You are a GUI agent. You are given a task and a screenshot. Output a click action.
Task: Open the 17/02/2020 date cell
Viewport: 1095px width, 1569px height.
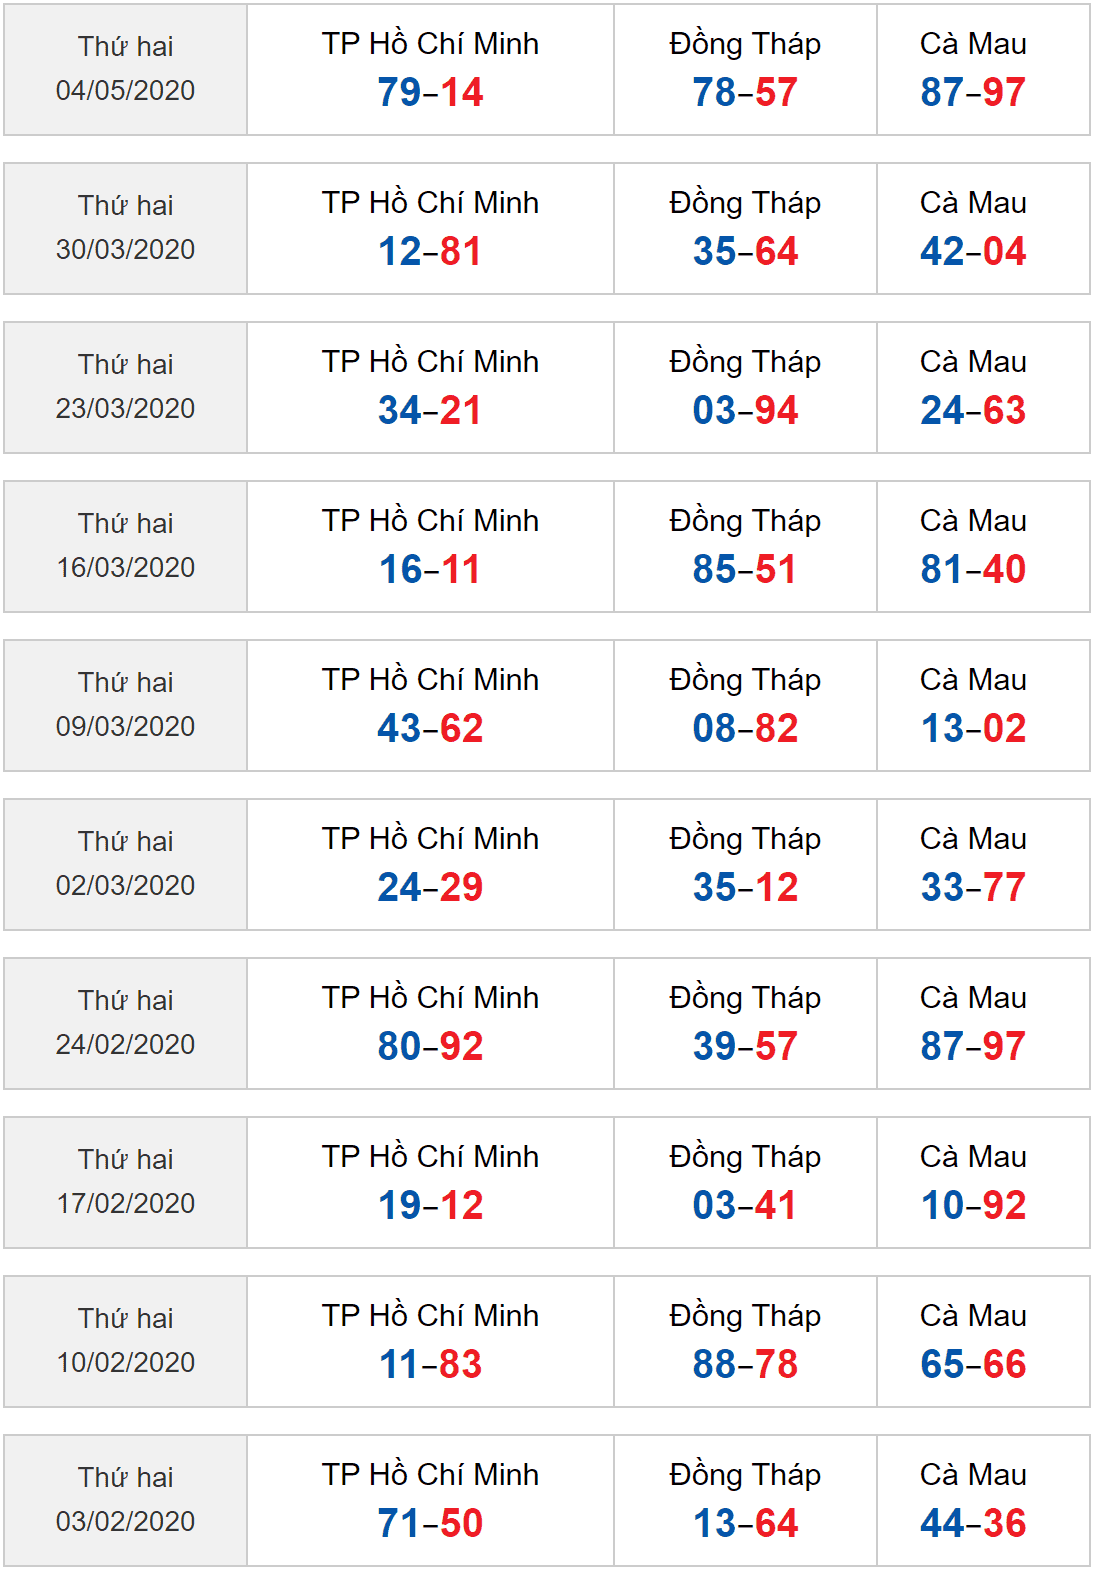tap(125, 1182)
